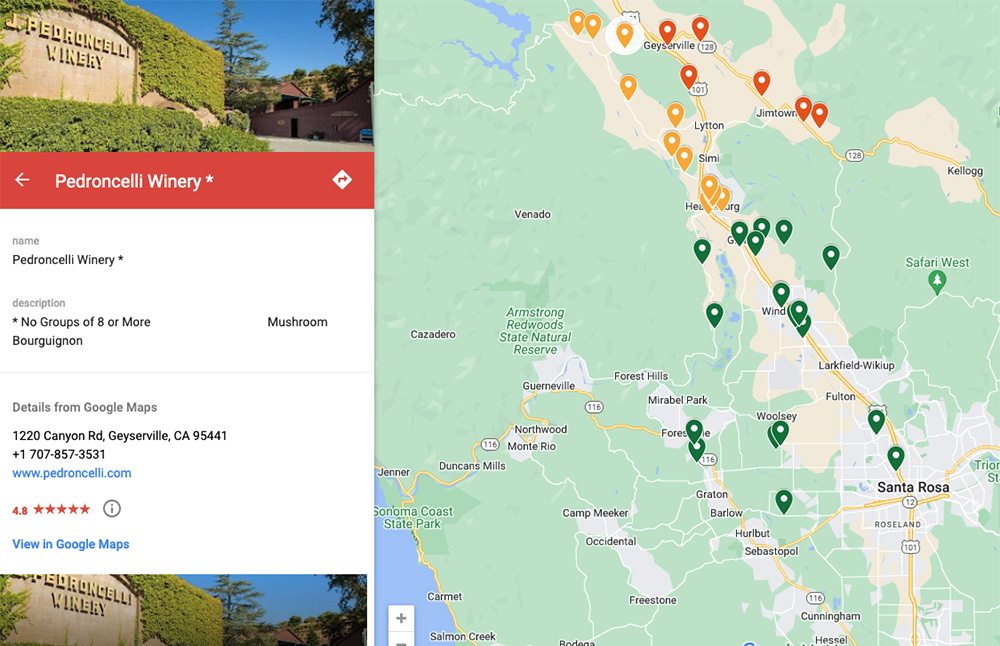
Task: Click the 'No Groups of 8 or More' description
Action: click(82, 322)
